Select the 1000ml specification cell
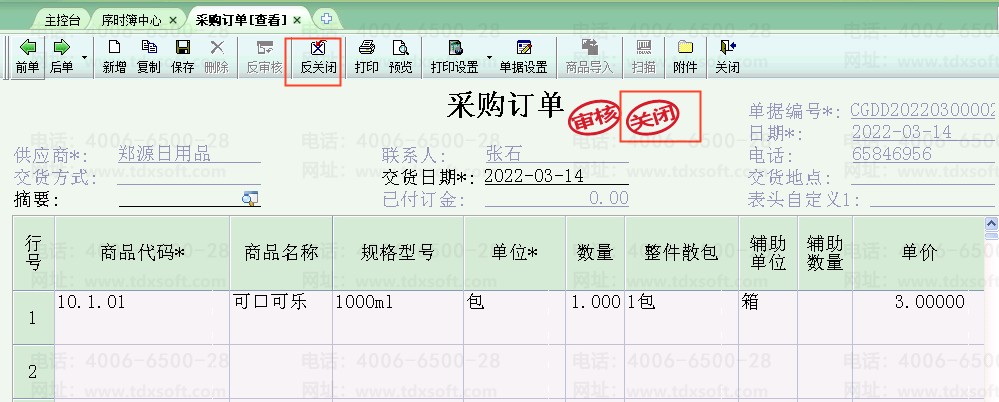This screenshot has width=999, height=402. click(398, 318)
